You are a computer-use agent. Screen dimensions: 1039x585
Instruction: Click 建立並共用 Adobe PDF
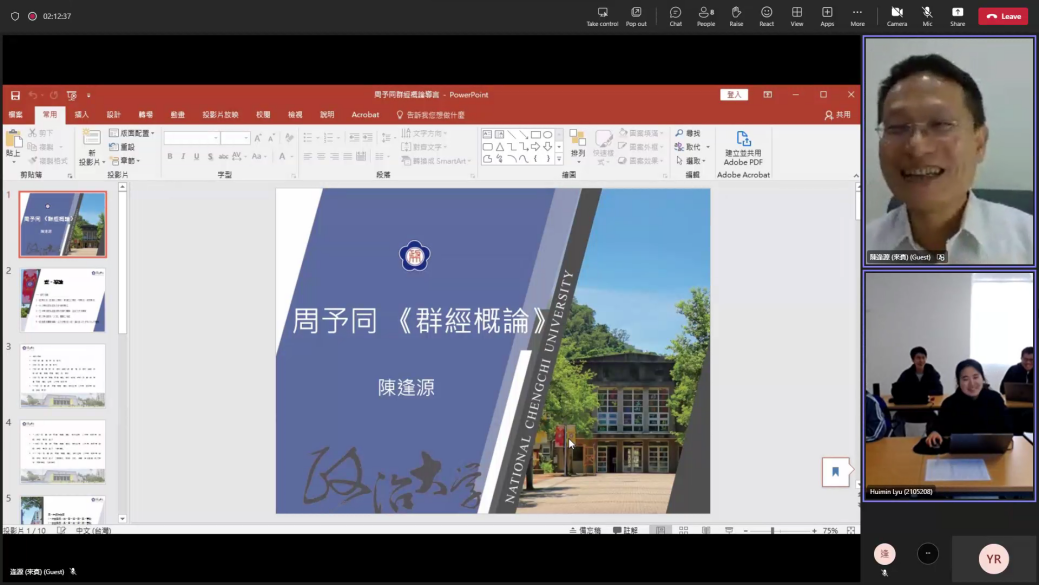pyautogui.click(x=743, y=148)
